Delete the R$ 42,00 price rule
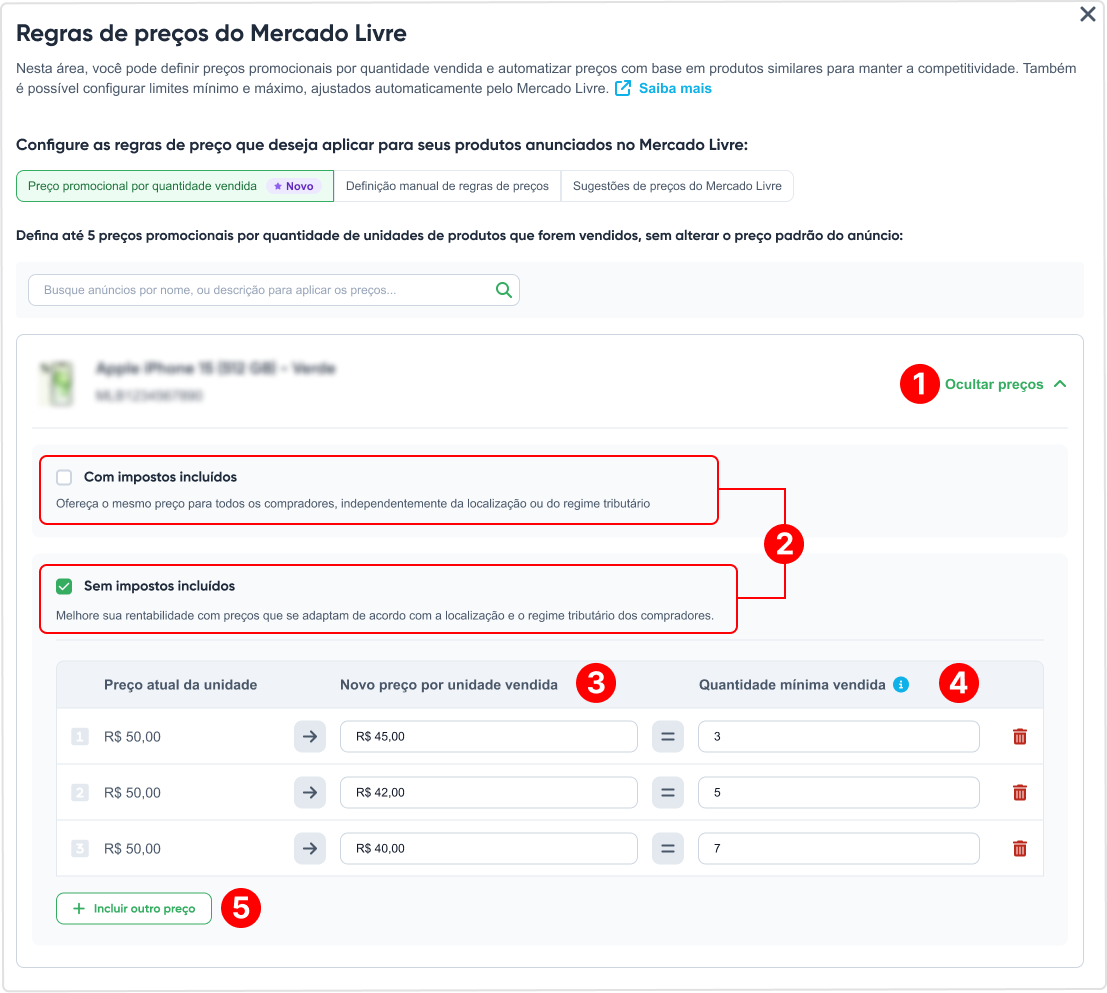This screenshot has width=1107, height=993. pyautogui.click(x=1019, y=793)
